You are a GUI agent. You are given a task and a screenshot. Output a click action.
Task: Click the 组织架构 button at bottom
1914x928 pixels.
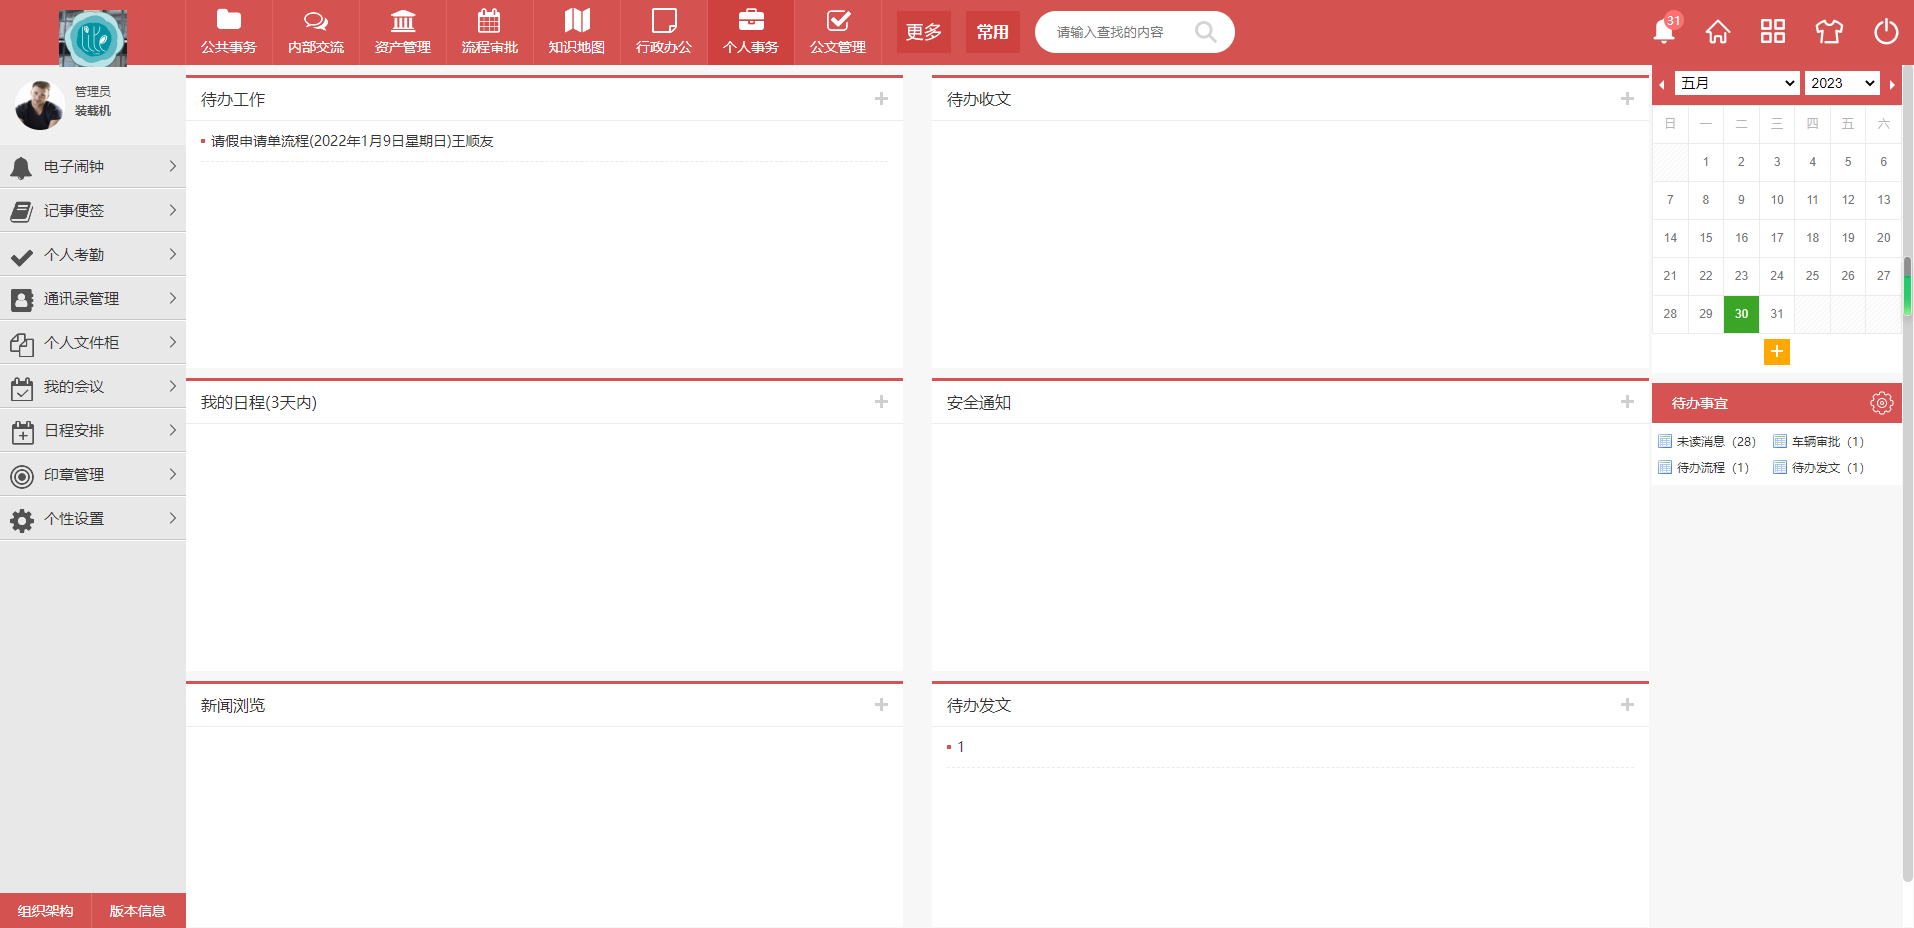tap(46, 911)
